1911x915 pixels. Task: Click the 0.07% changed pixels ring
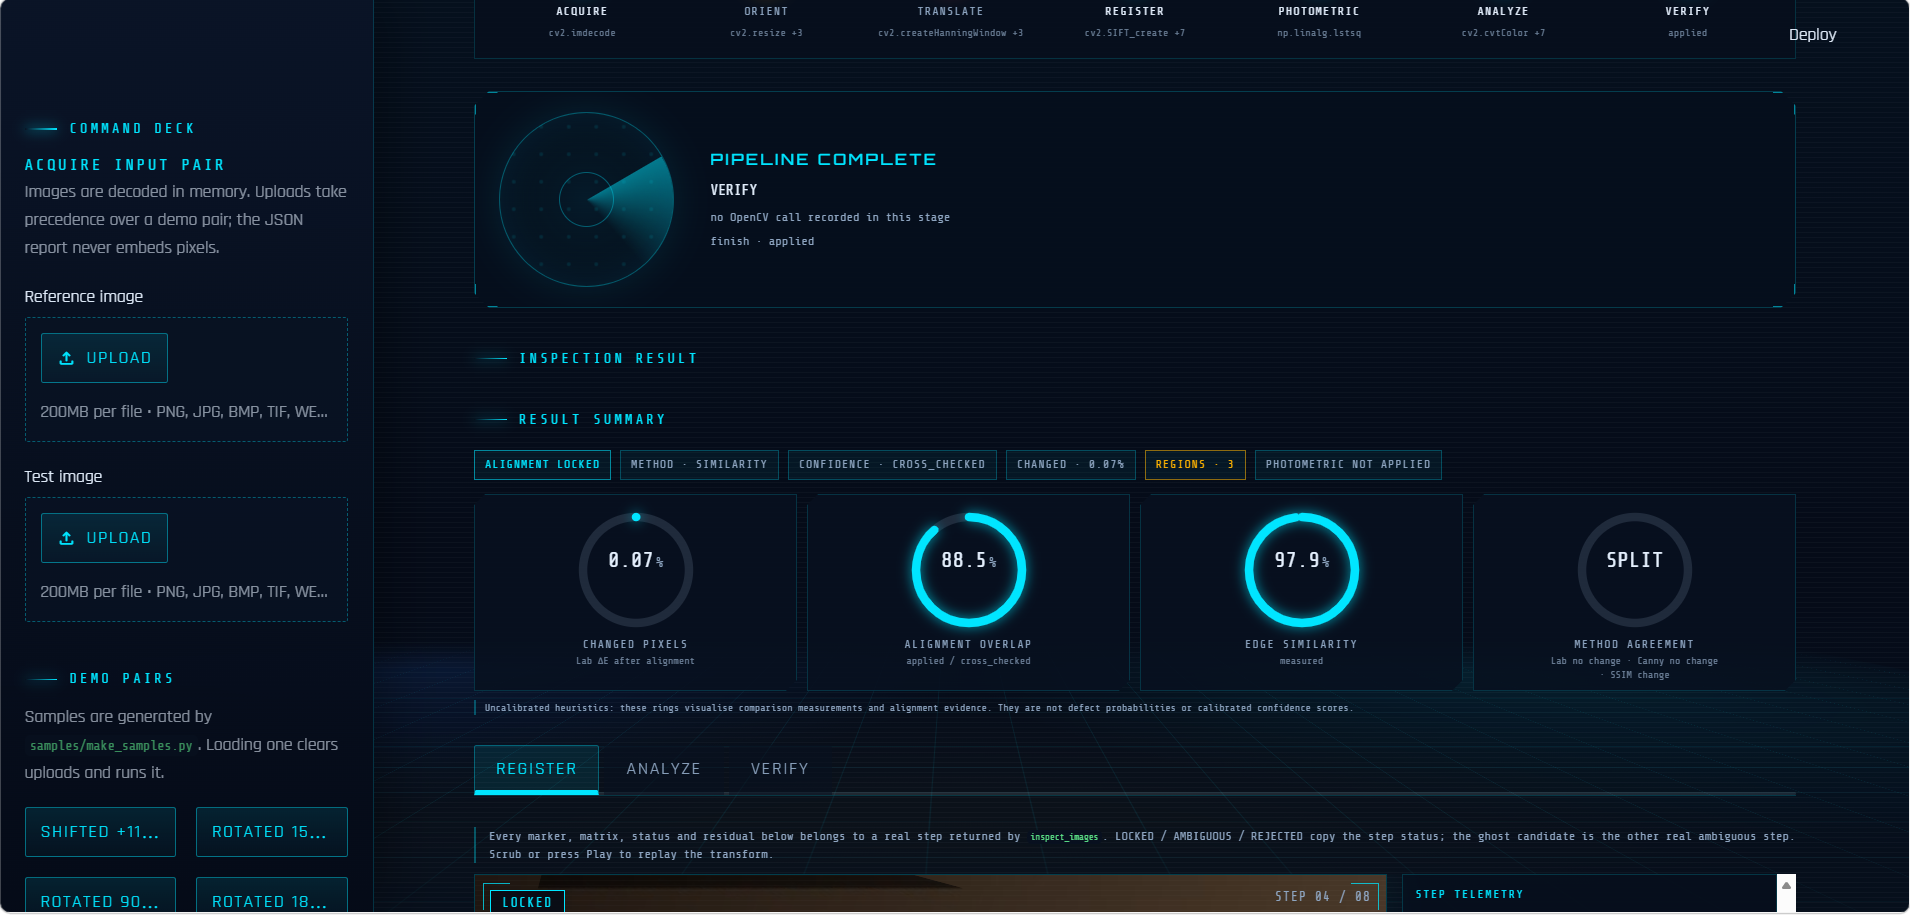tap(636, 570)
